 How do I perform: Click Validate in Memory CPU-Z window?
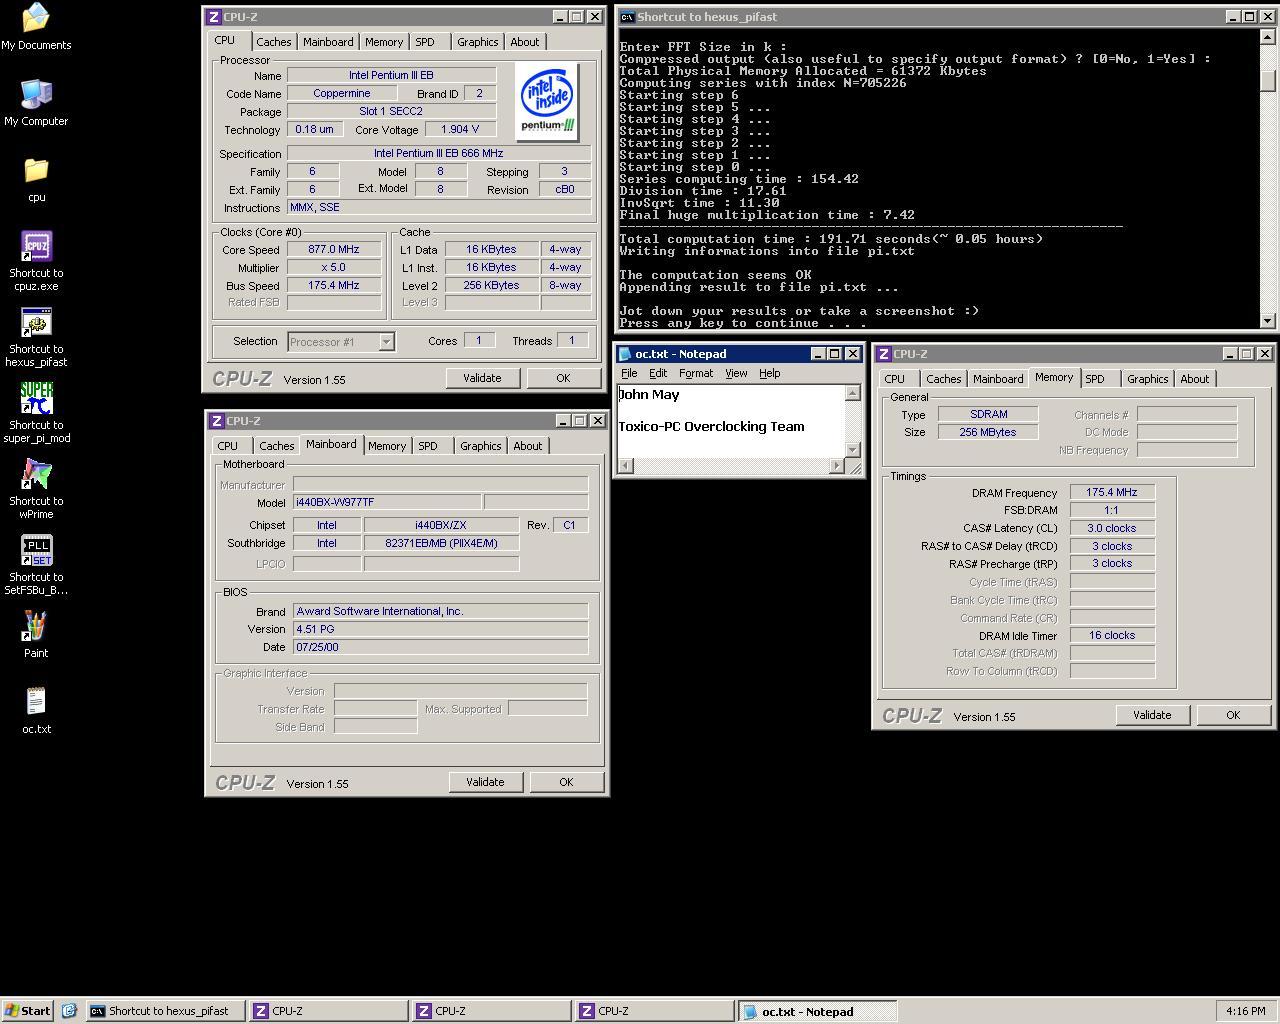coord(1152,715)
